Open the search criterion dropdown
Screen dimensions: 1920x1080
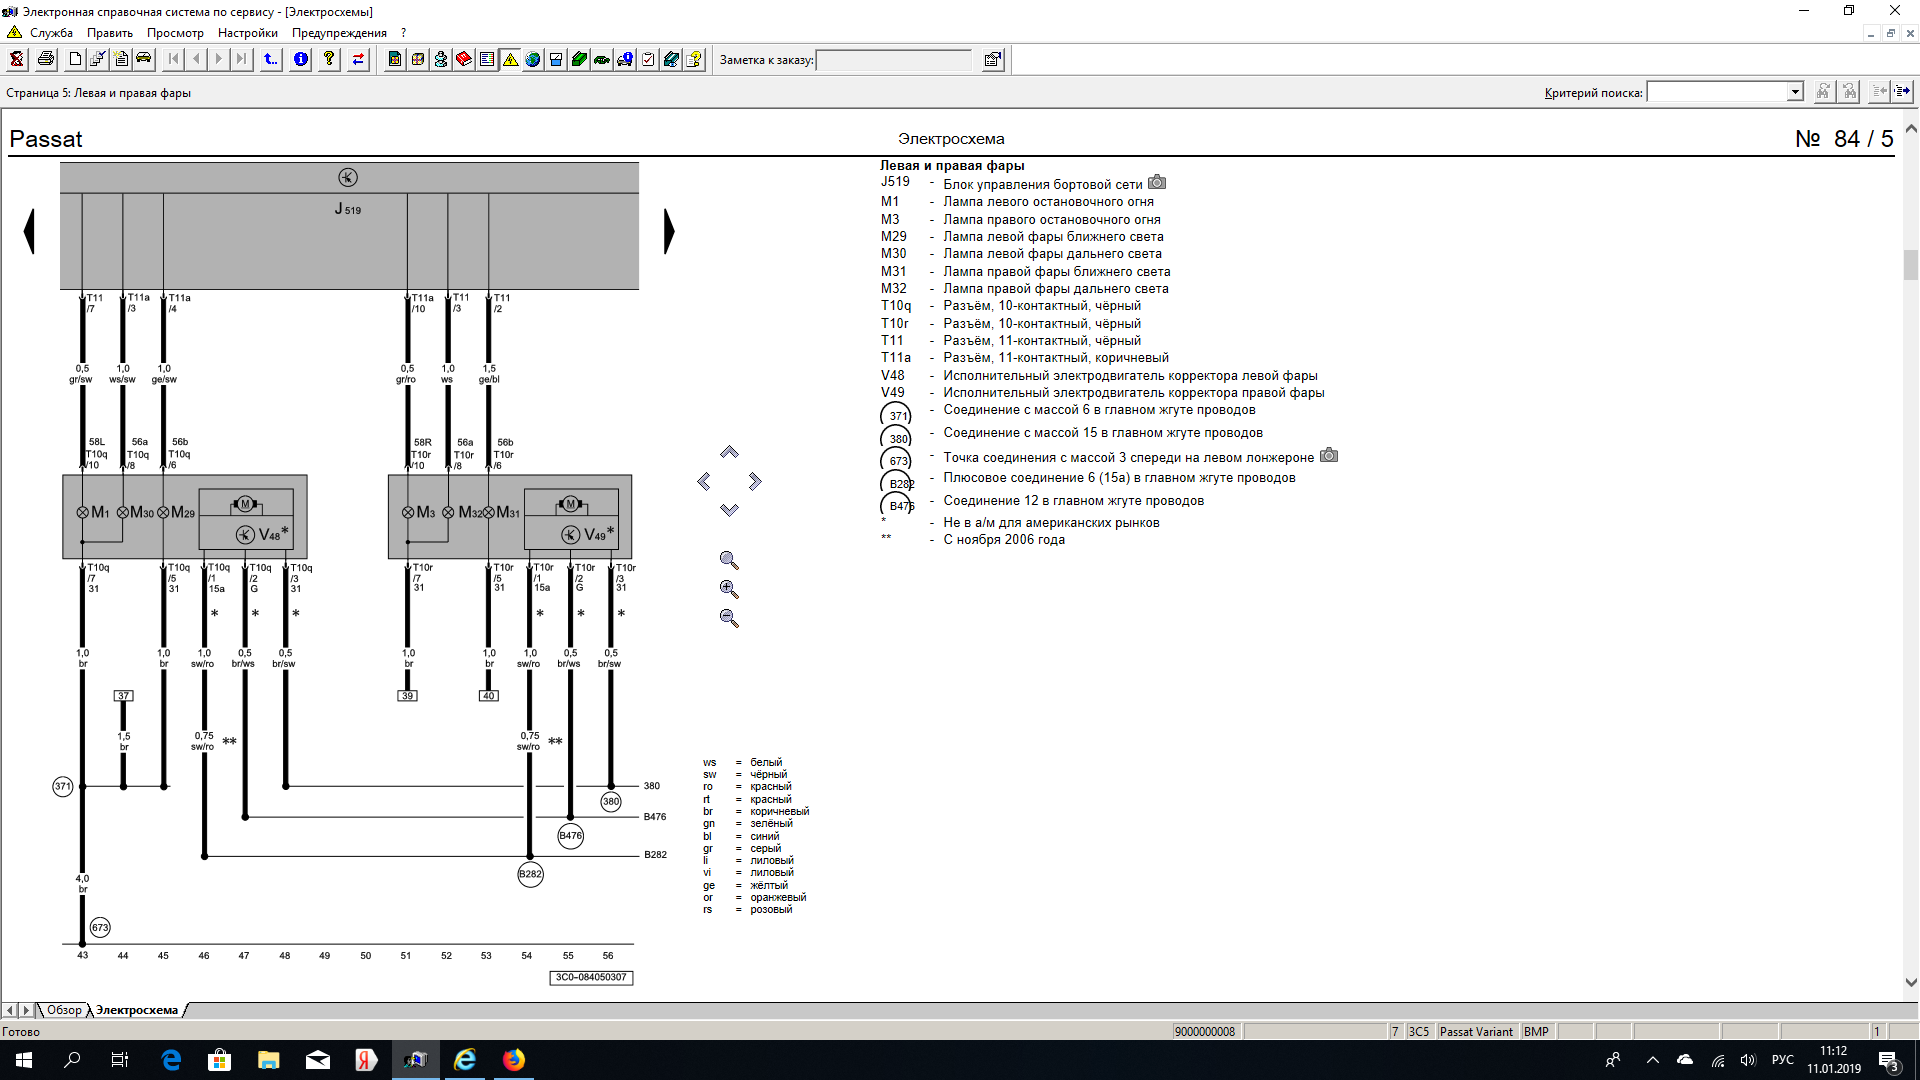click(1795, 92)
